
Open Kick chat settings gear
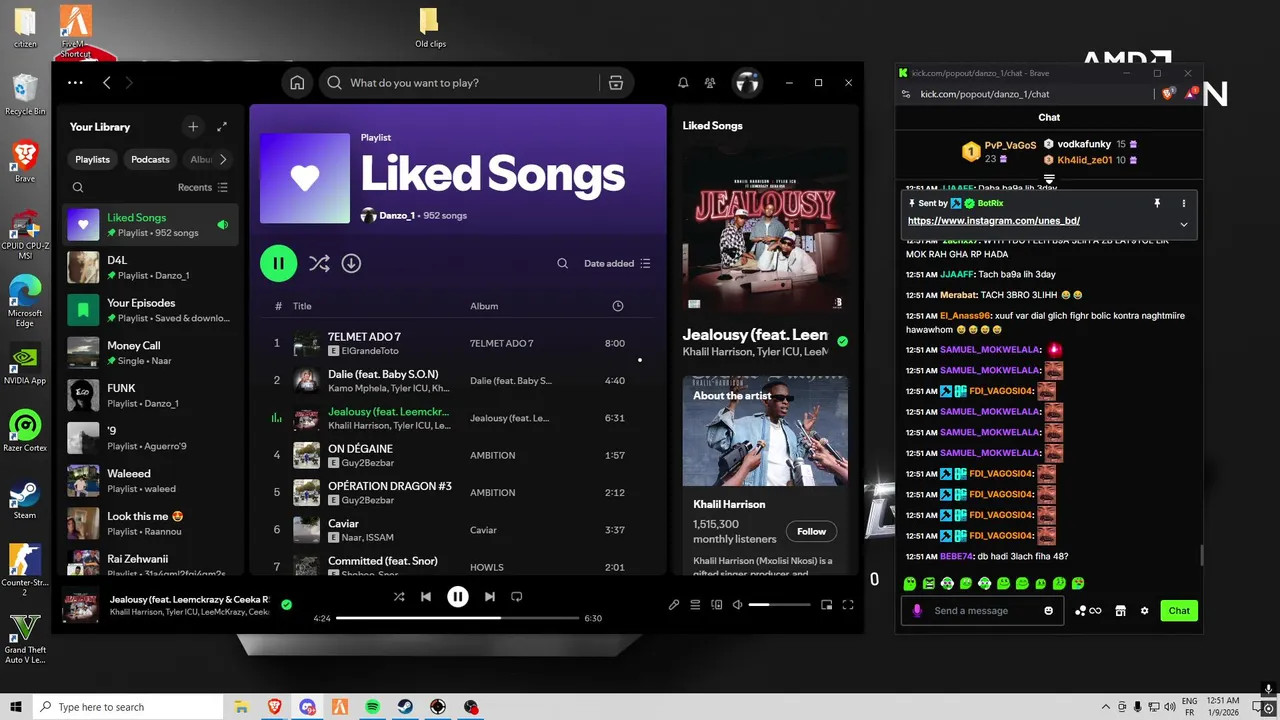1144,611
